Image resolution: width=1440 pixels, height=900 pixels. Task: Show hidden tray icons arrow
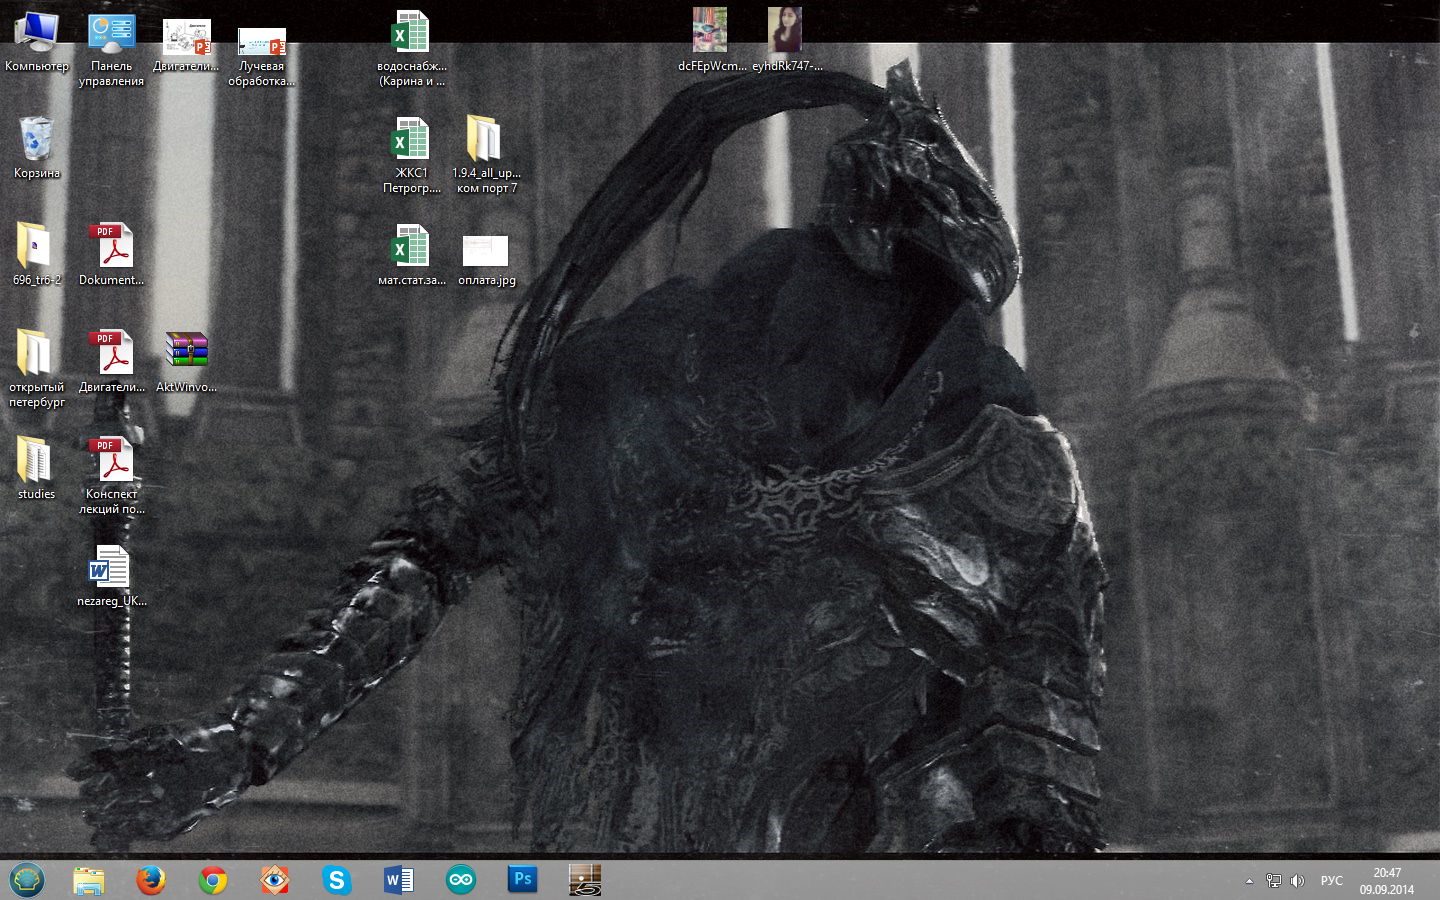tap(1249, 881)
